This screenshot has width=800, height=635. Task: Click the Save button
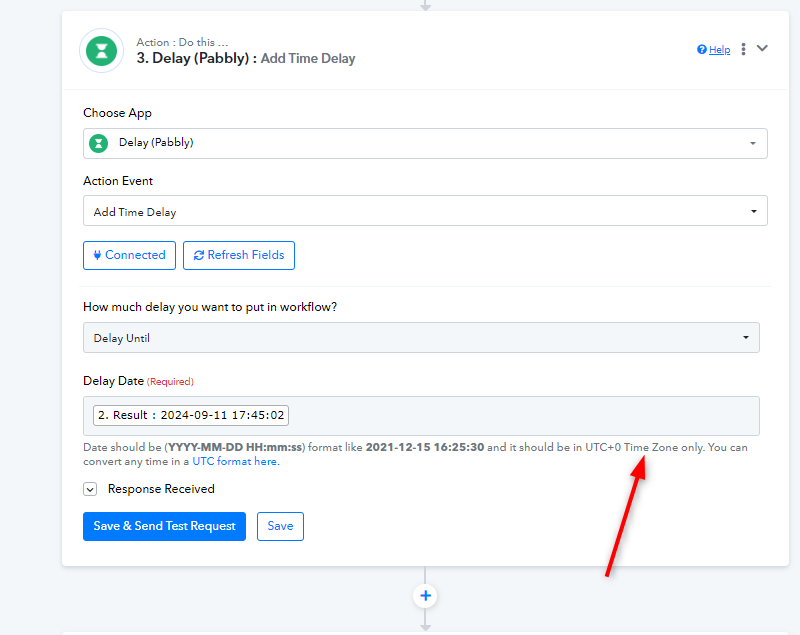click(x=280, y=526)
